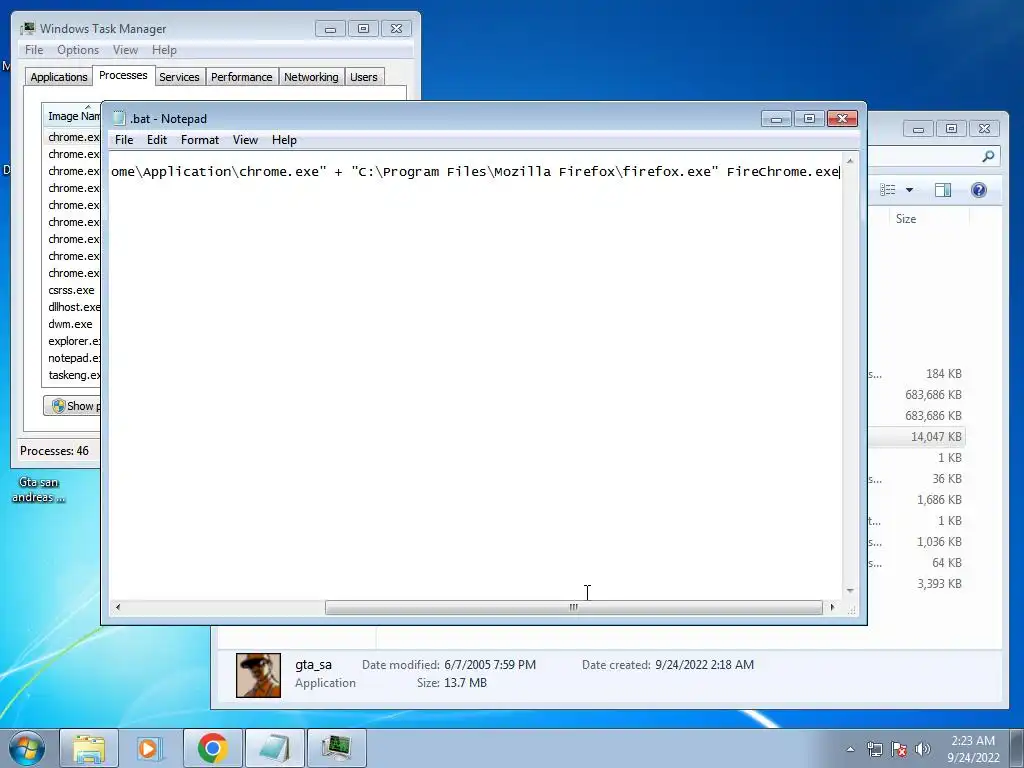Open the Notepad File menu

coord(124,140)
